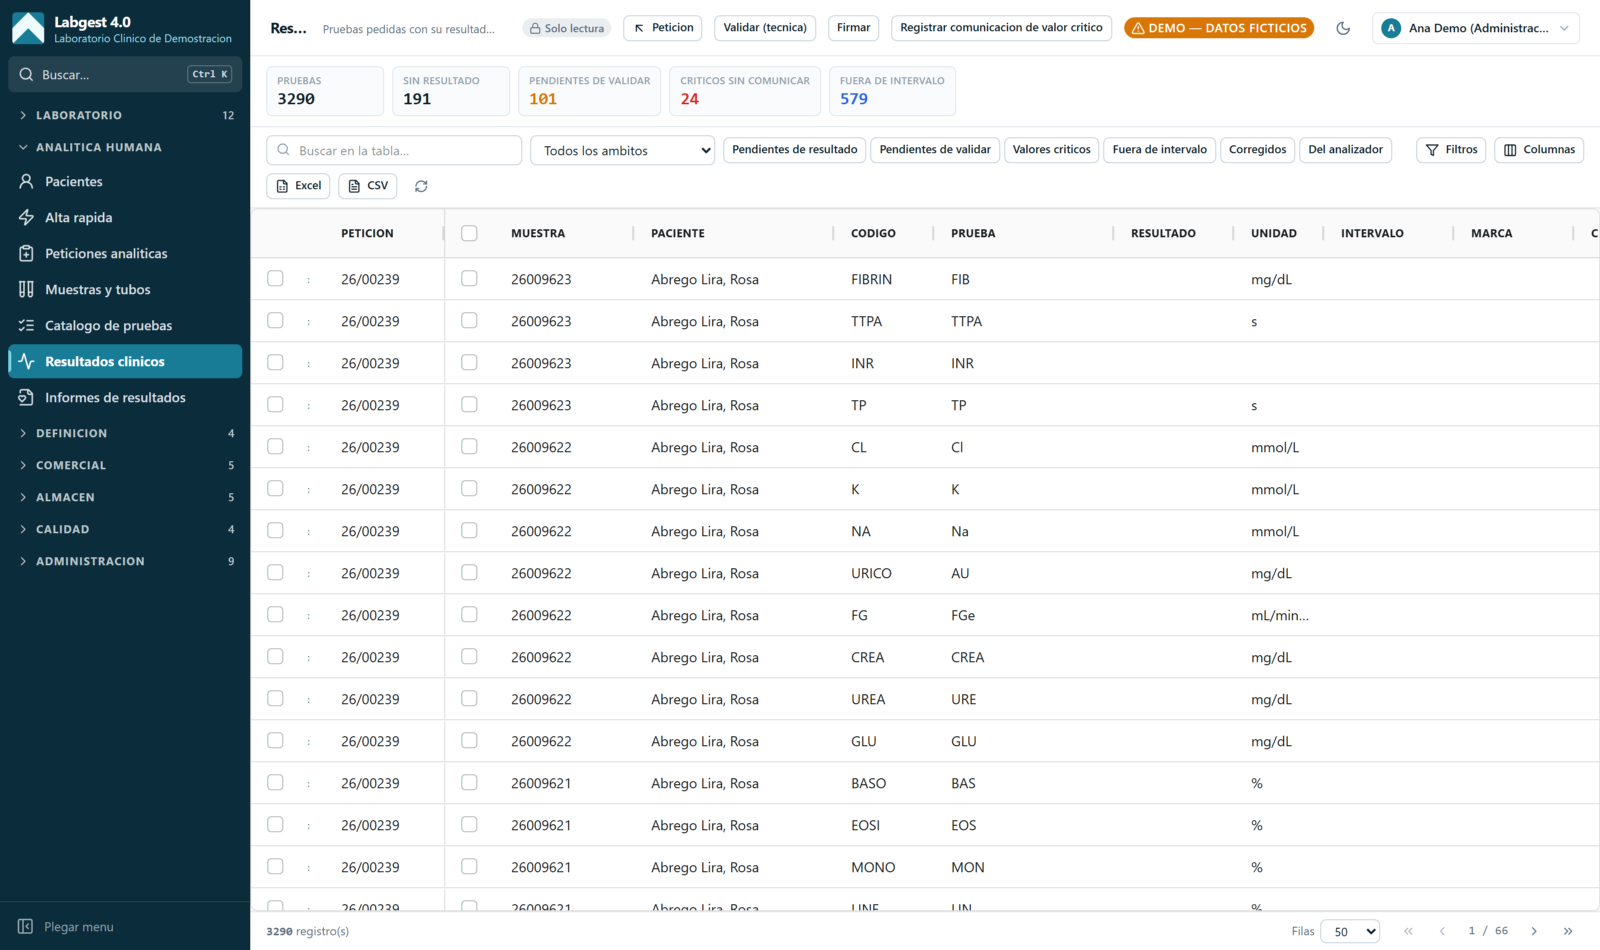This screenshot has height=950, width=1600.
Task: Filter by Fuera de intervalo
Action: 1160,150
